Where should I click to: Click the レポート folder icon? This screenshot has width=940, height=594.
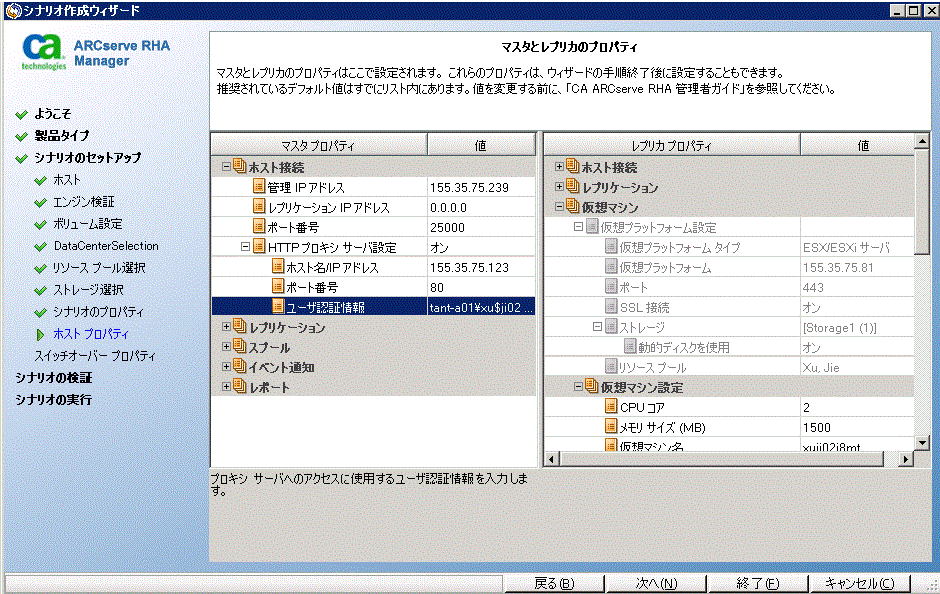click(x=239, y=386)
